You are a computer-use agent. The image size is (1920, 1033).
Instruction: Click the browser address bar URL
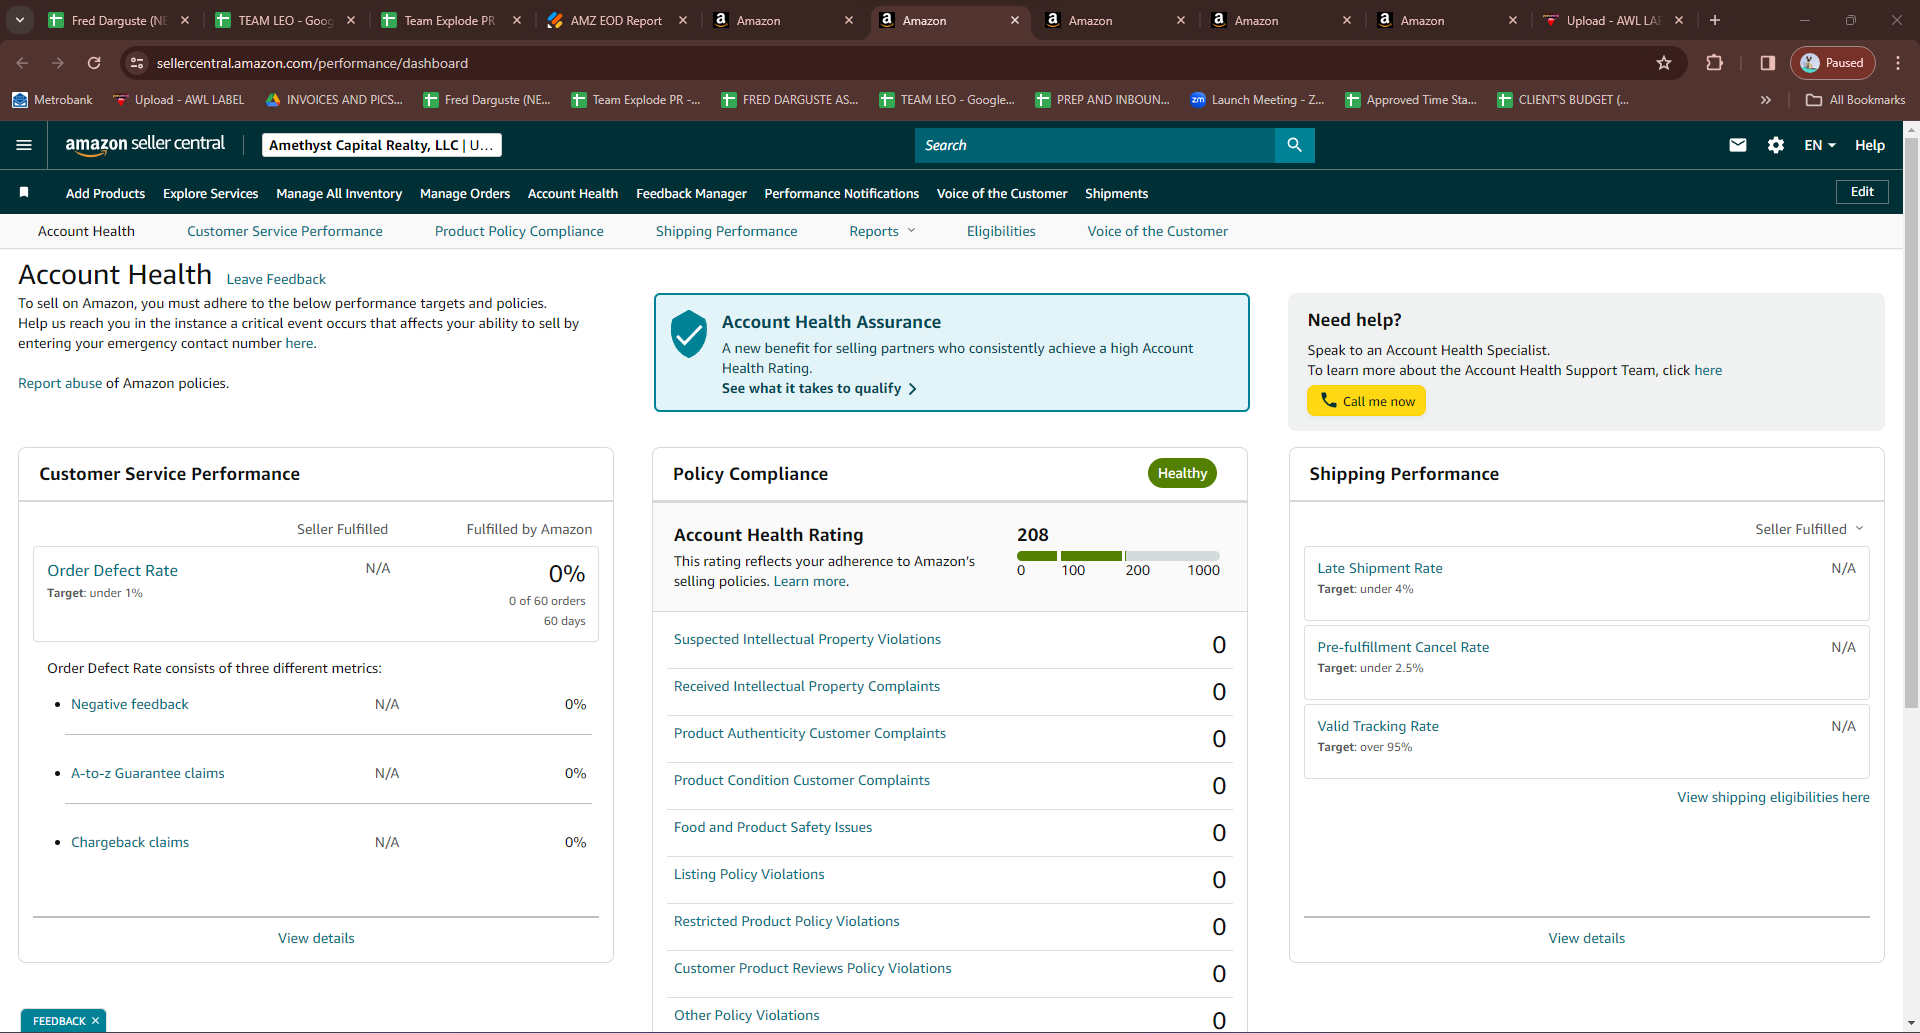(312, 63)
